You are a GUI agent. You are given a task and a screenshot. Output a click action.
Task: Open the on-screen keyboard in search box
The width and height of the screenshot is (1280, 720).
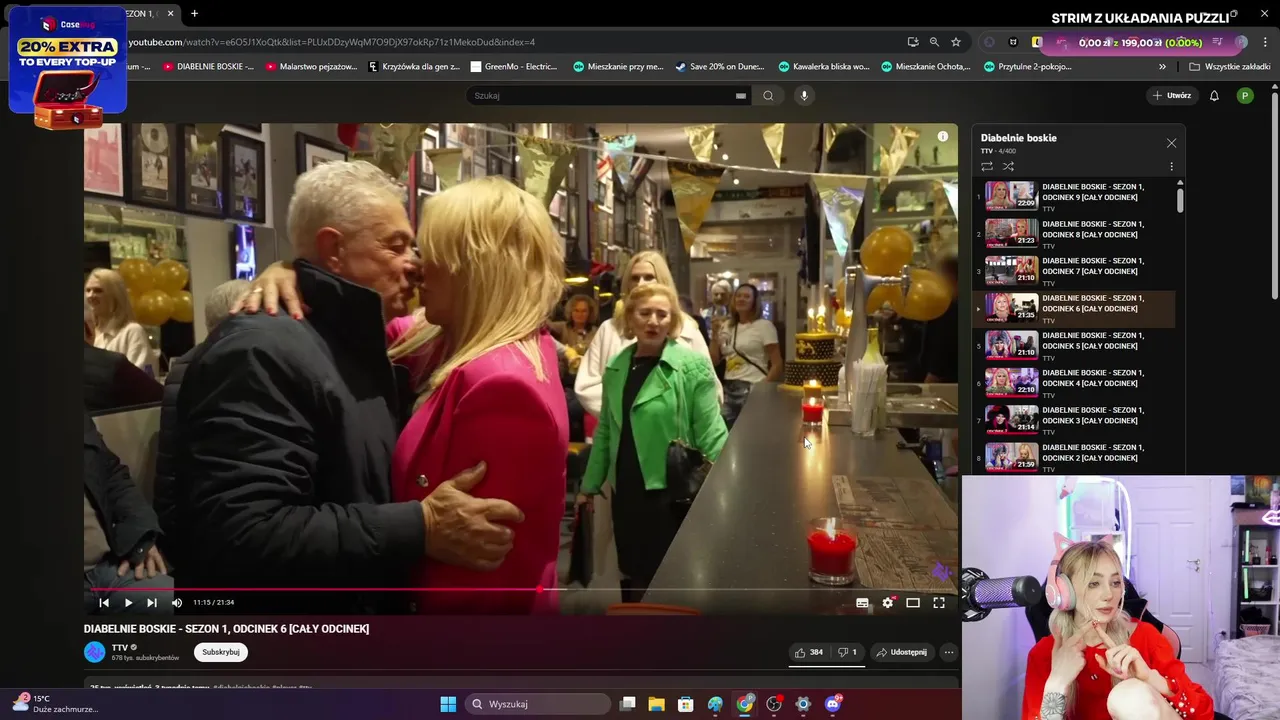pyautogui.click(x=741, y=96)
